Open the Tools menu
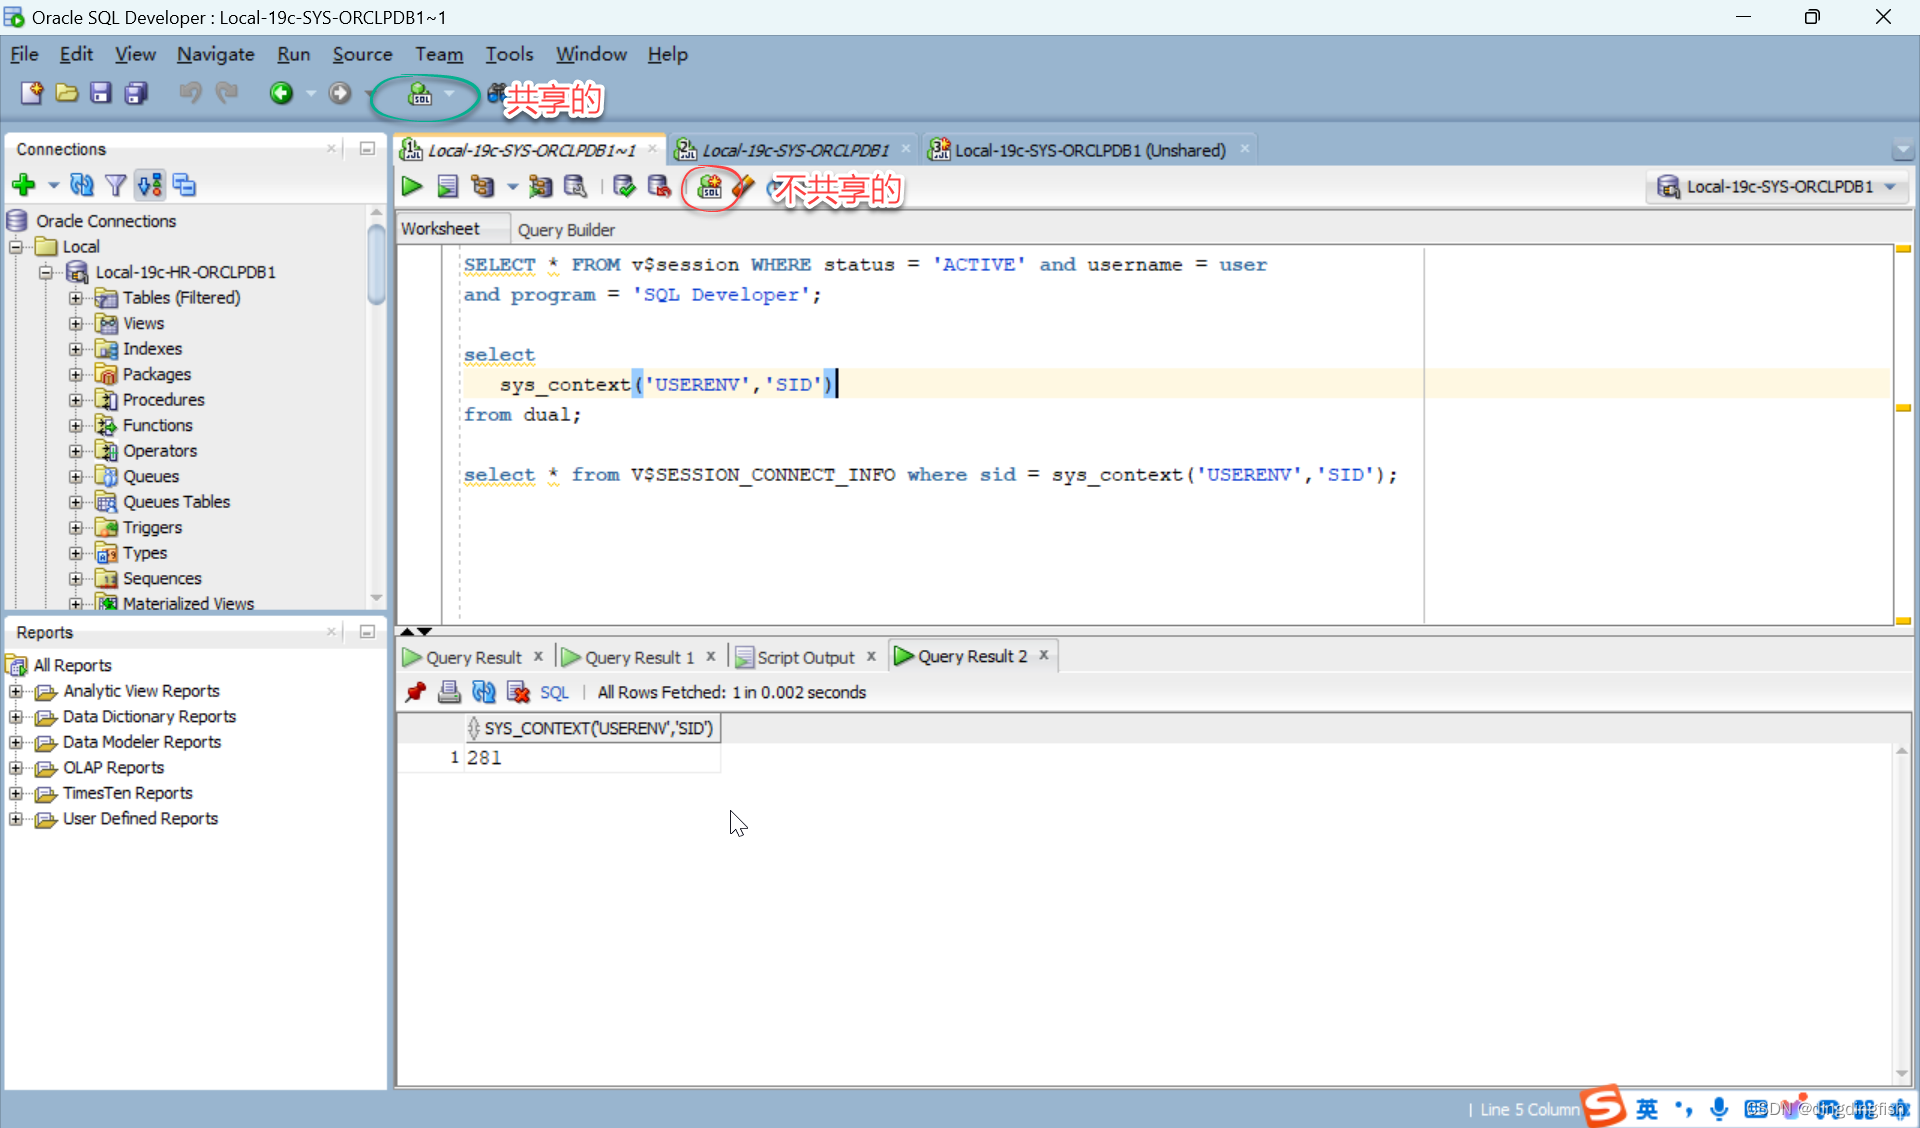The width and height of the screenshot is (1920, 1128). point(508,54)
